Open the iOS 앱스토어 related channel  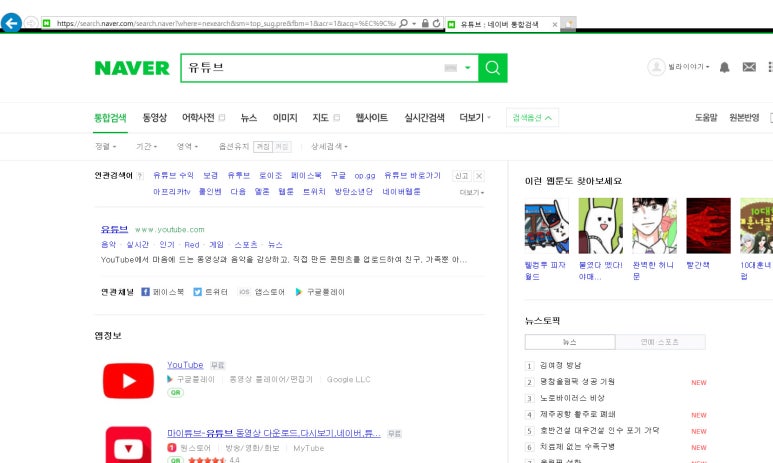click(262, 292)
